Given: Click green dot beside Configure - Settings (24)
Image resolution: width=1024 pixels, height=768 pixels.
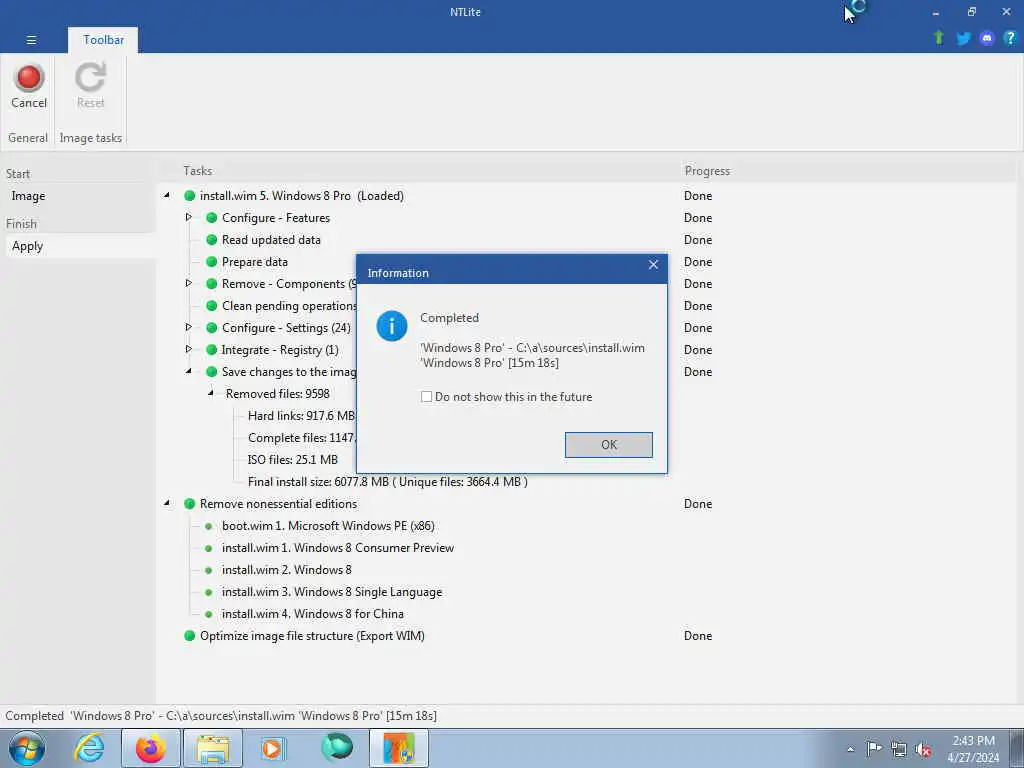Looking at the screenshot, I should pyautogui.click(x=212, y=328).
